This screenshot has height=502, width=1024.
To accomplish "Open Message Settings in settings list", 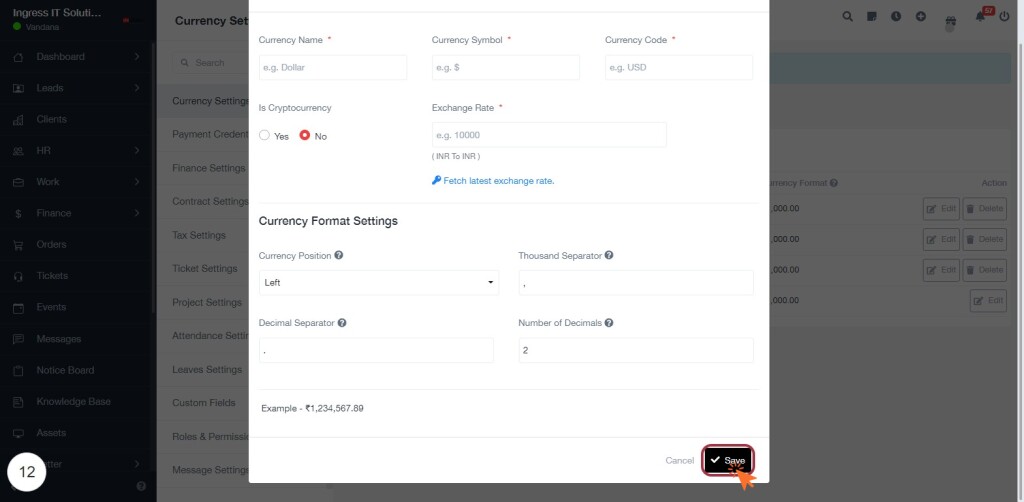I will [210, 470].
